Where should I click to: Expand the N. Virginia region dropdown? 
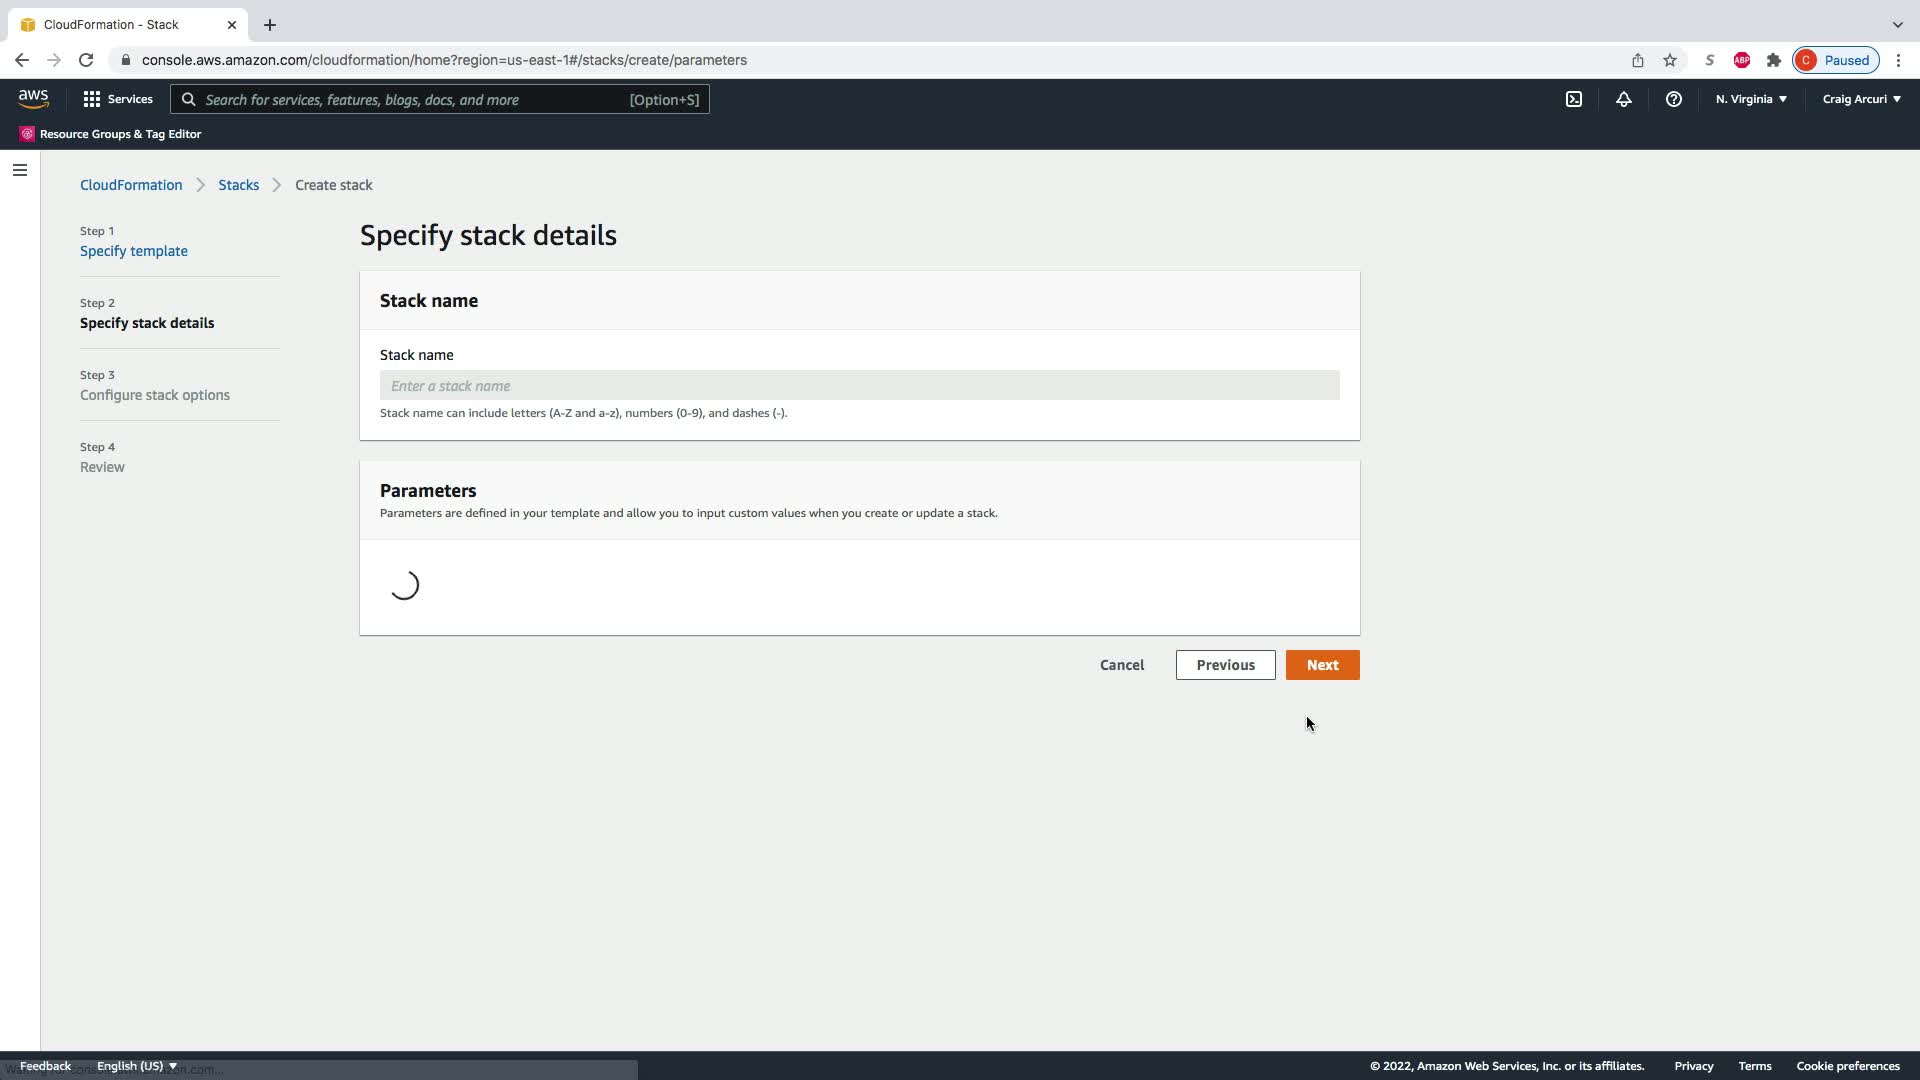coord(1751,99)
